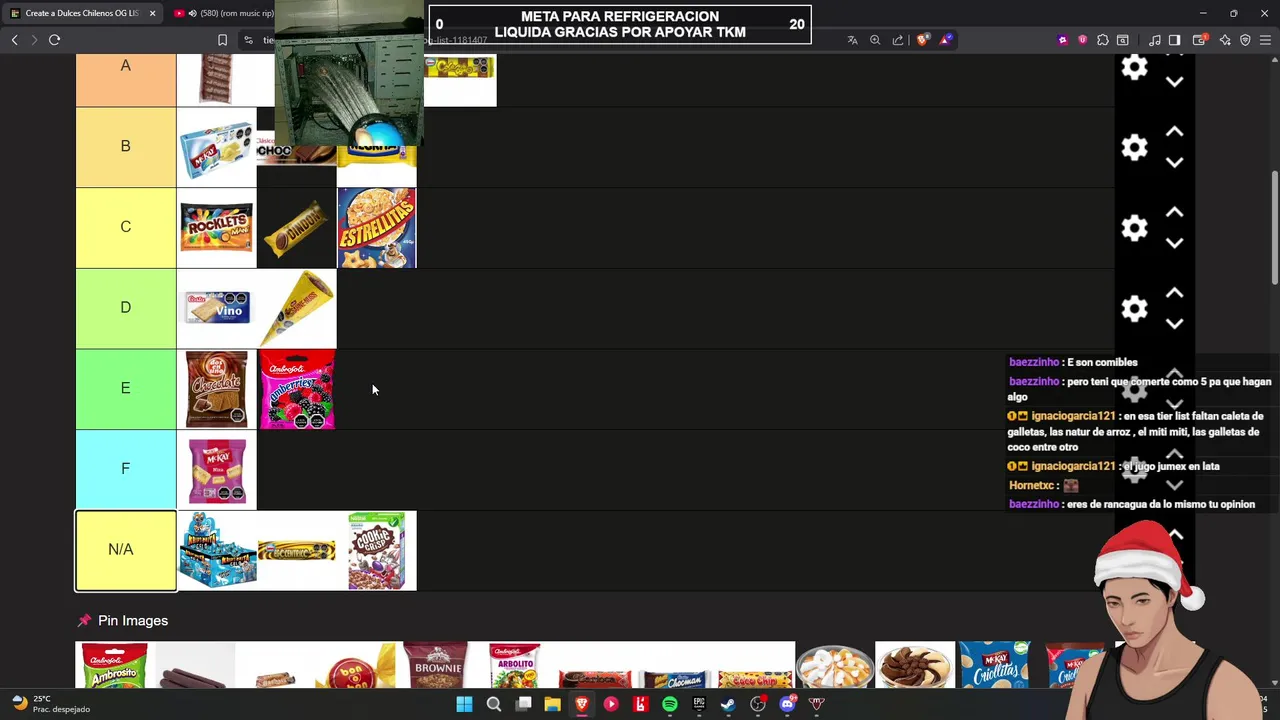This screenshot has height=720, width=1280.
Task: Select Estrellitas cereal image in tier C
Action: (x=376, y=228)
